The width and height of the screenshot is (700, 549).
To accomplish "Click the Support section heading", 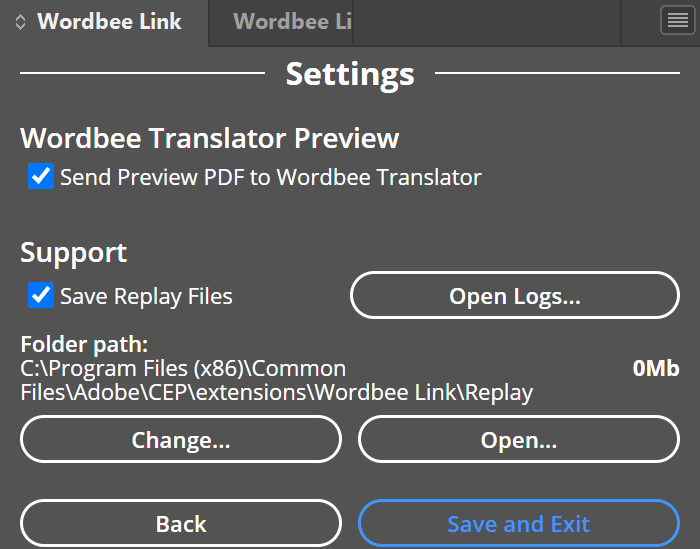I will coord(74,252).
